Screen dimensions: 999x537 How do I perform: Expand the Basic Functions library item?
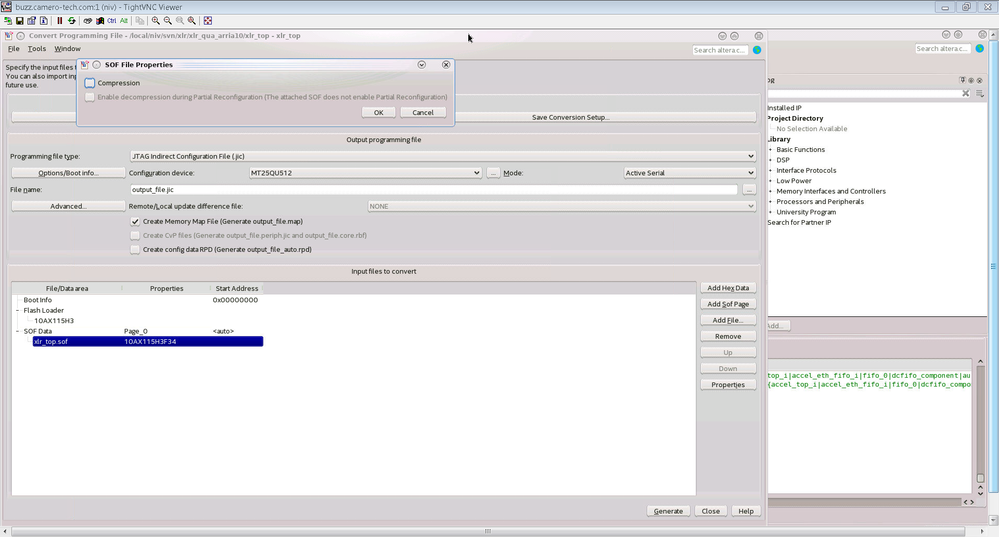(771, 150)
